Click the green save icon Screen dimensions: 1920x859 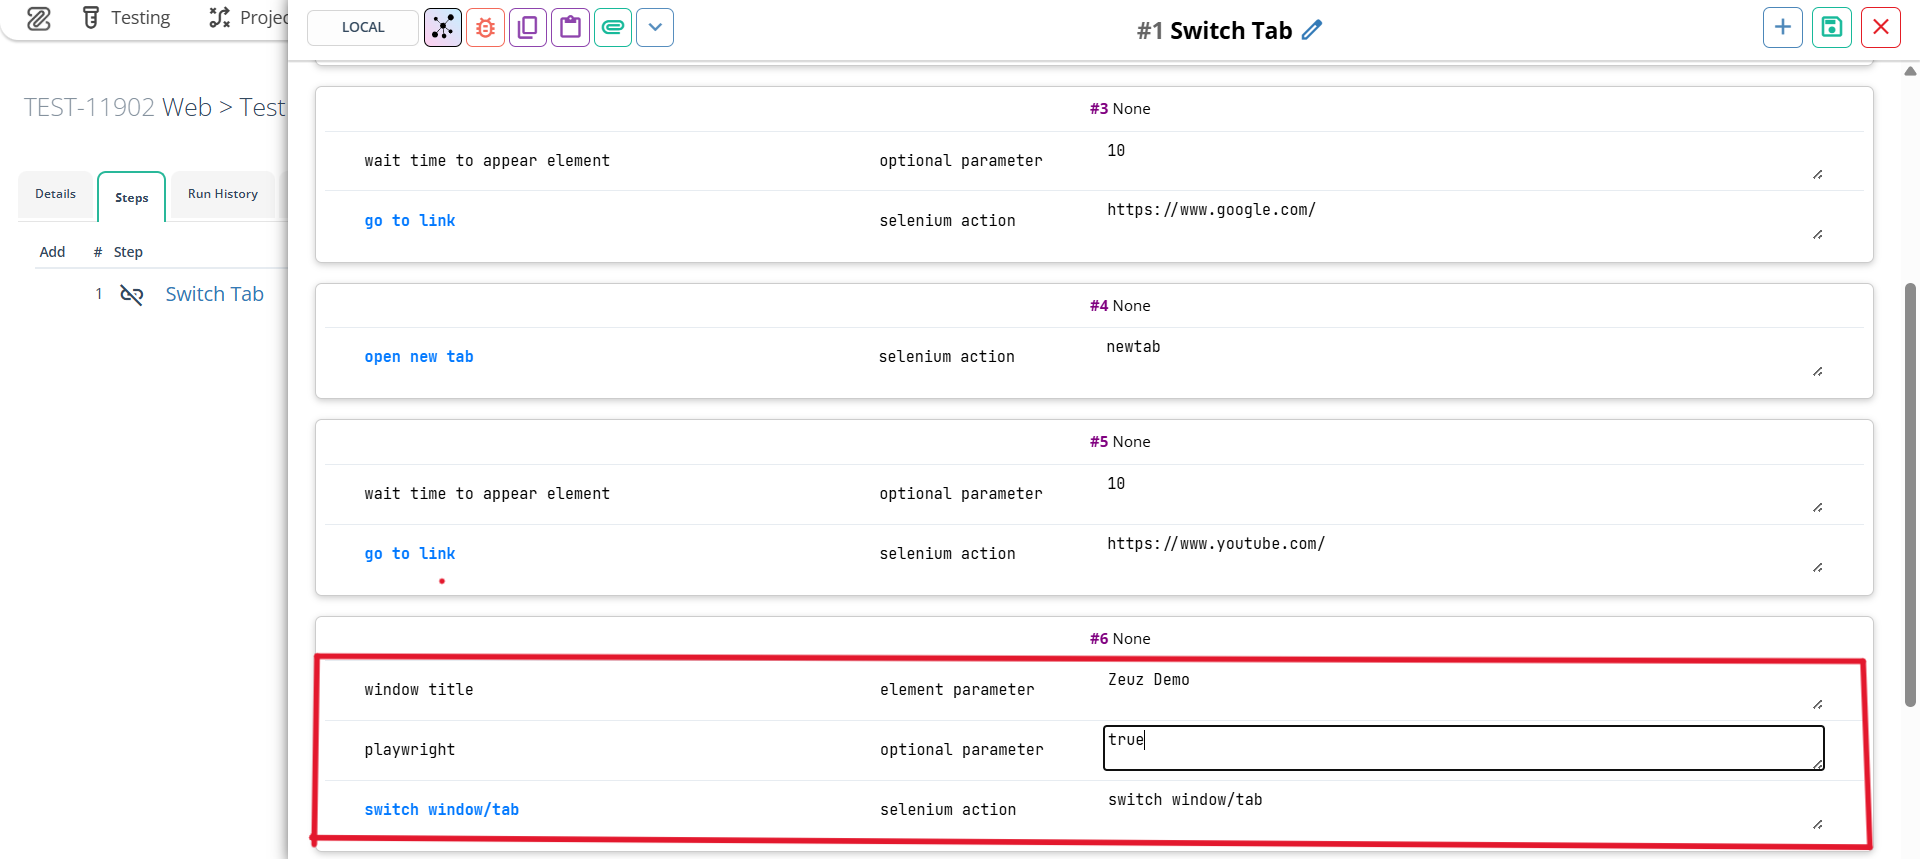pos(1831,28)
